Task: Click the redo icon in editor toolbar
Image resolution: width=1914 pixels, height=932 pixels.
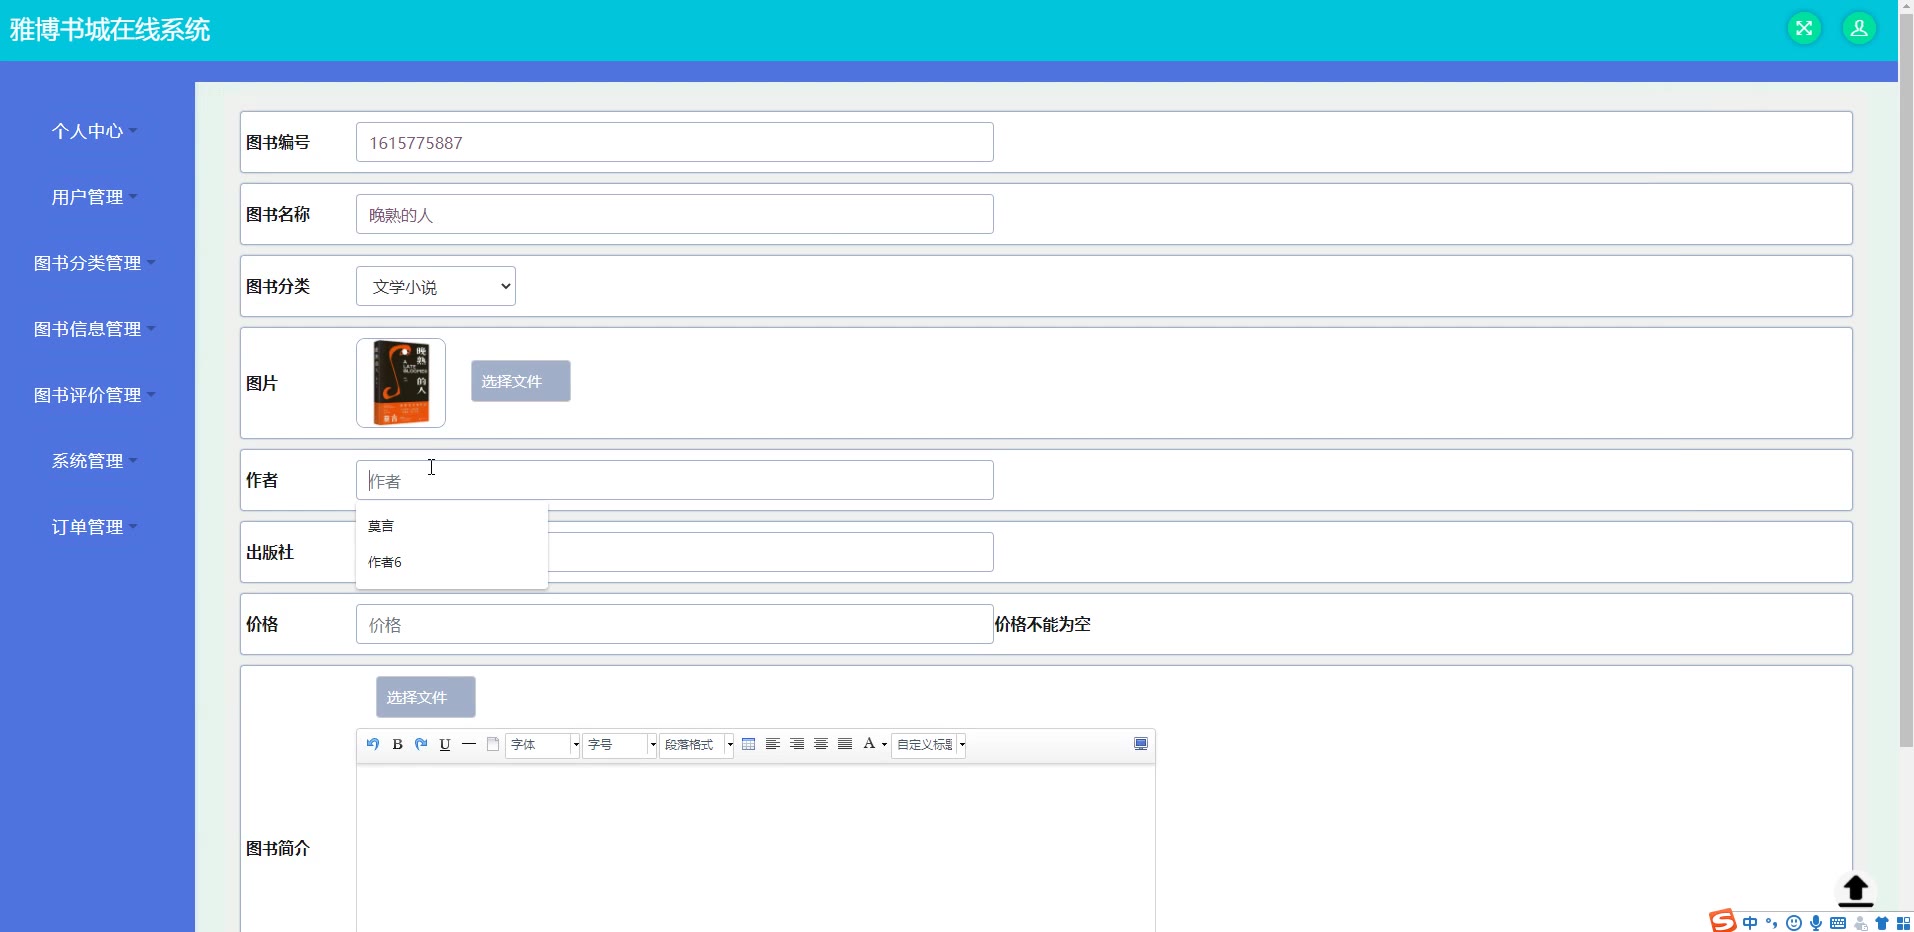Action: (421, 744)
